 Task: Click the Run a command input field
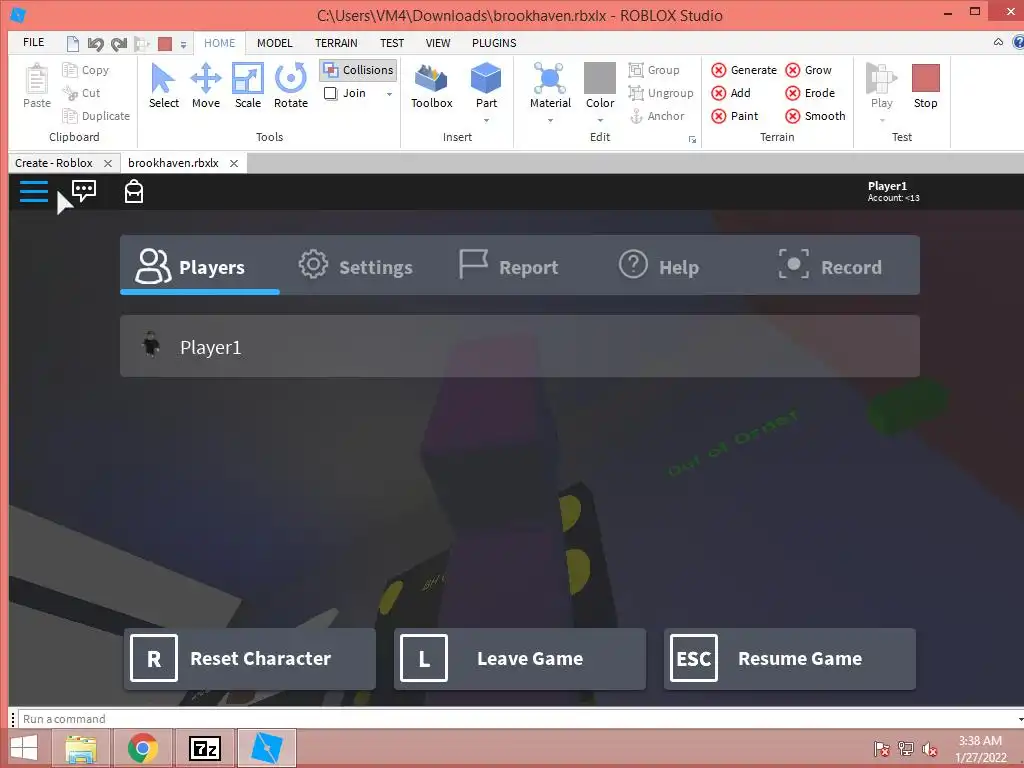point(519,719)
